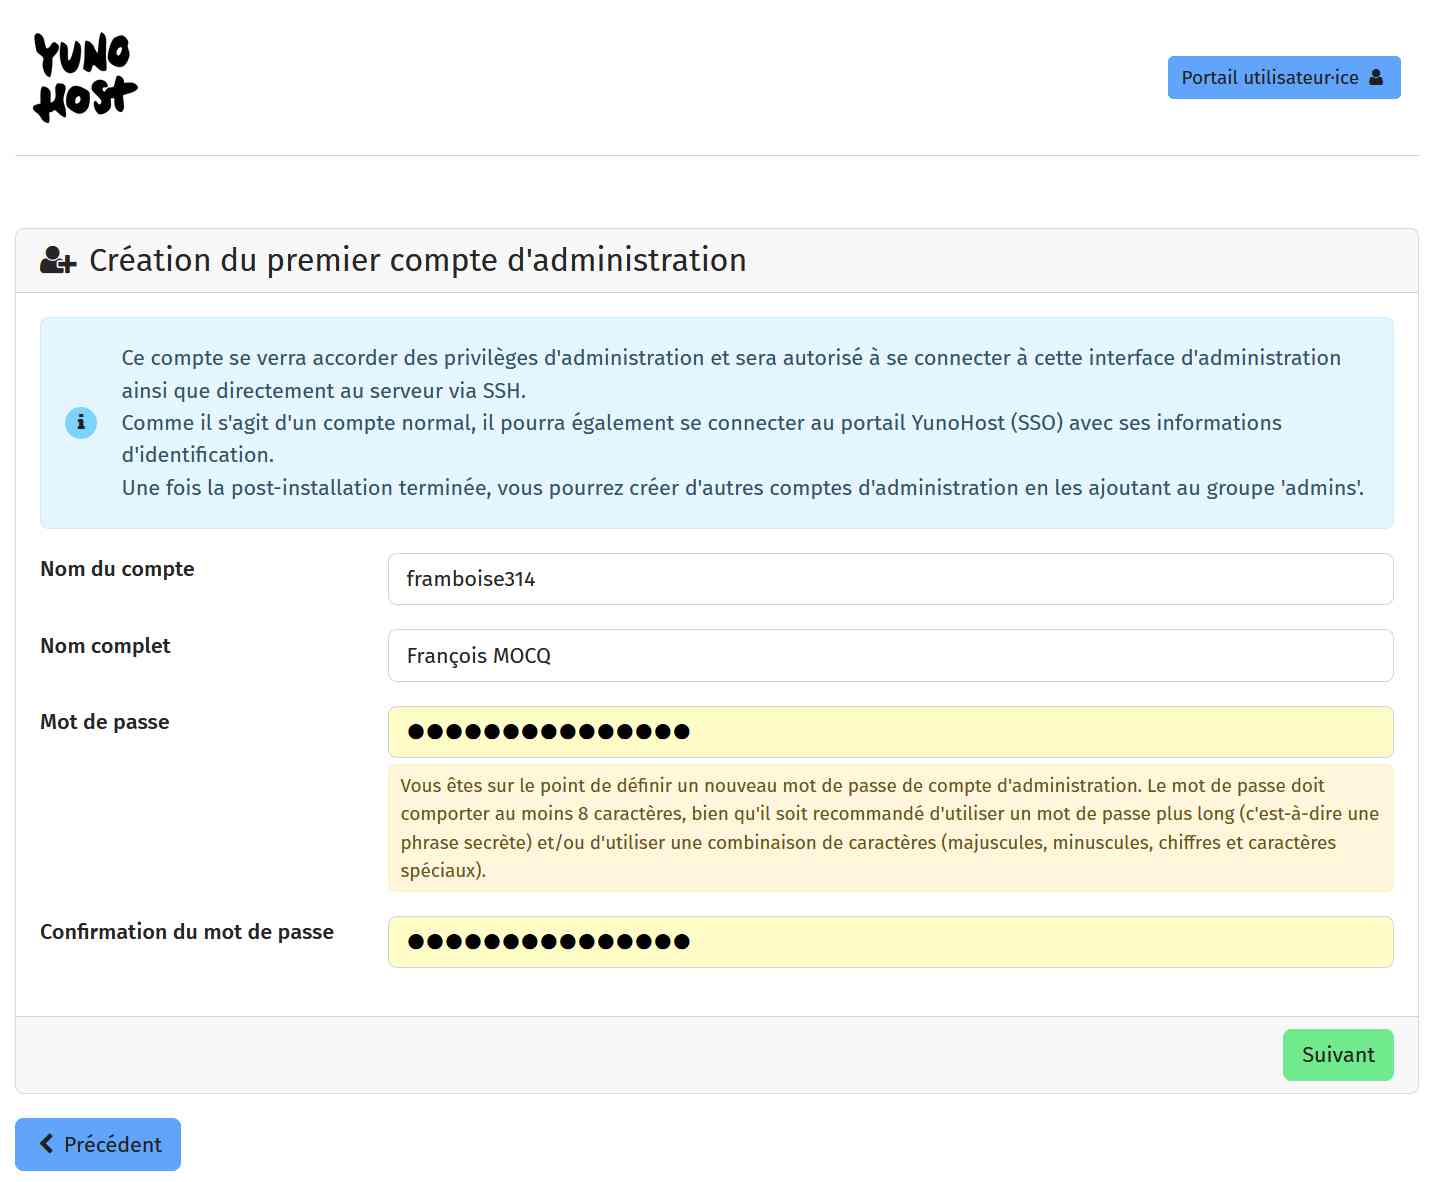The width and height of the screenshot is (1436, 1182).
Task: Click the user icon in Portail button
Action: [1376, 77]
